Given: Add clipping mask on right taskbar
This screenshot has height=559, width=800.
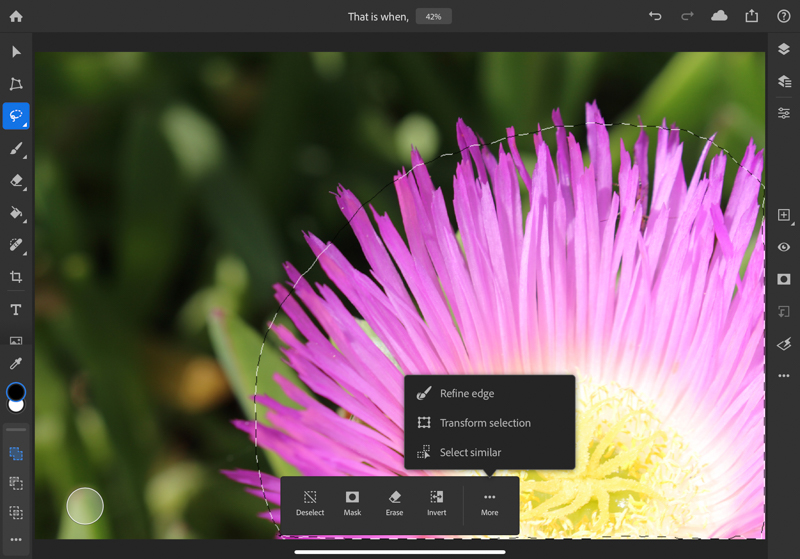Looking at the screenshot, I should click(x=784, y=311).
